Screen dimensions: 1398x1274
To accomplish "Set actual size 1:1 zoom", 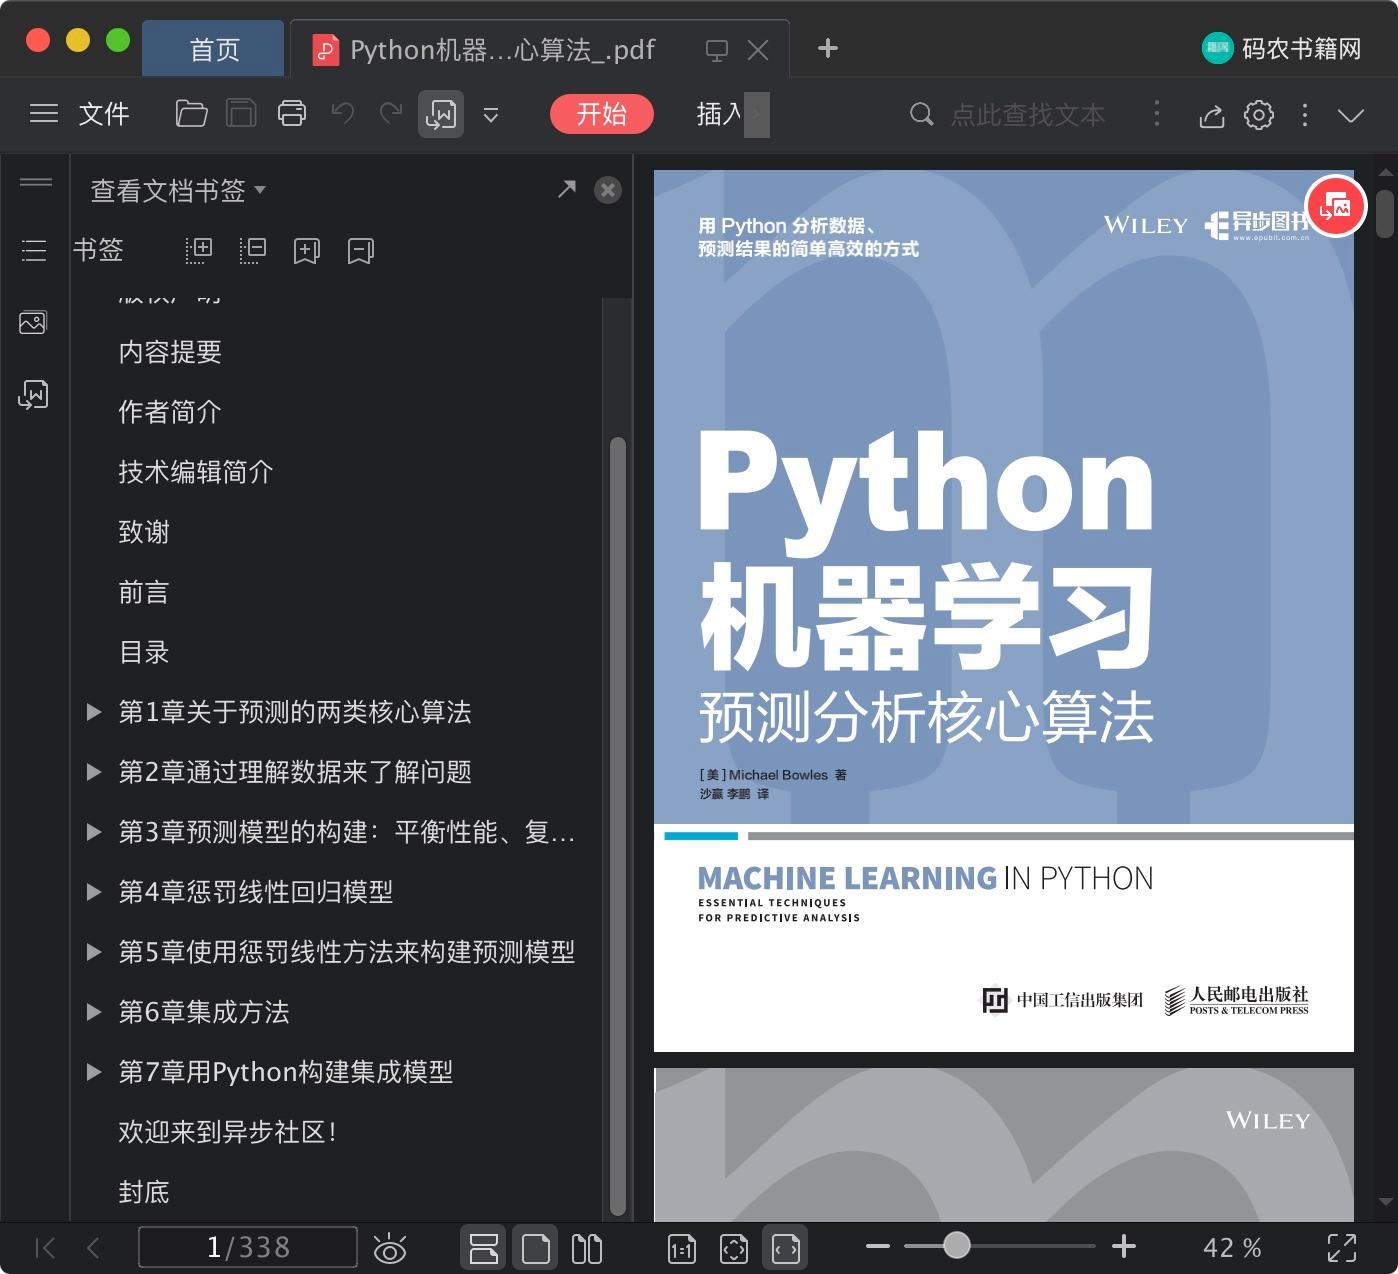I will tap(682, 1248).
